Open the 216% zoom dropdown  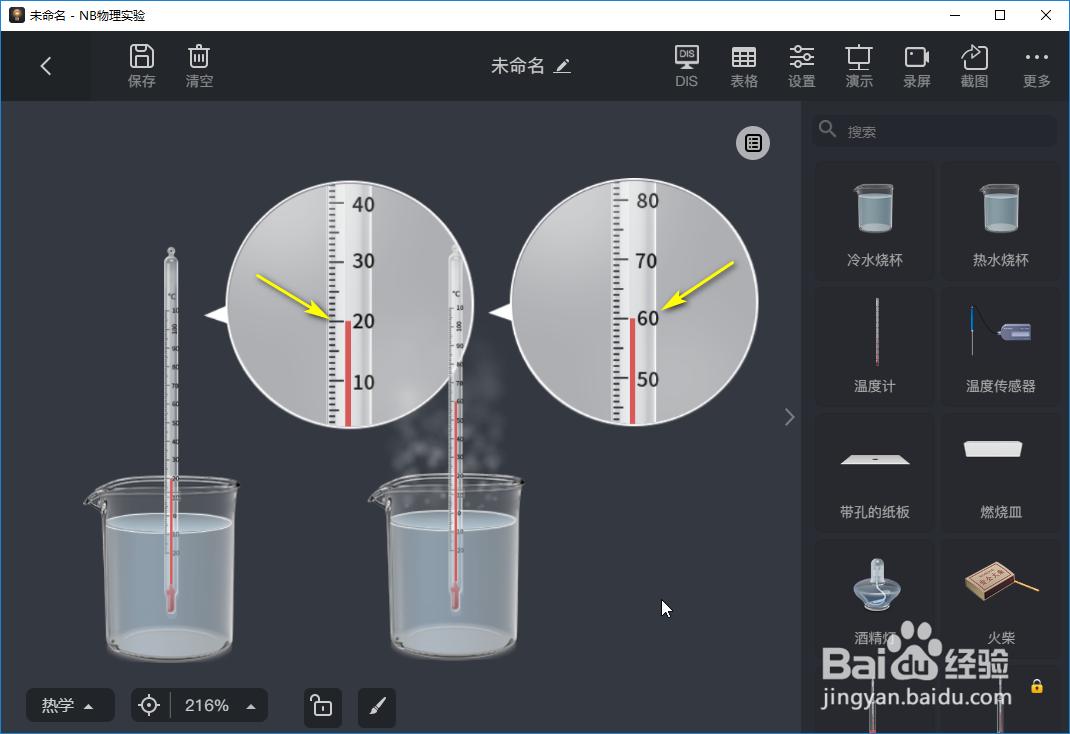point(220,705)
